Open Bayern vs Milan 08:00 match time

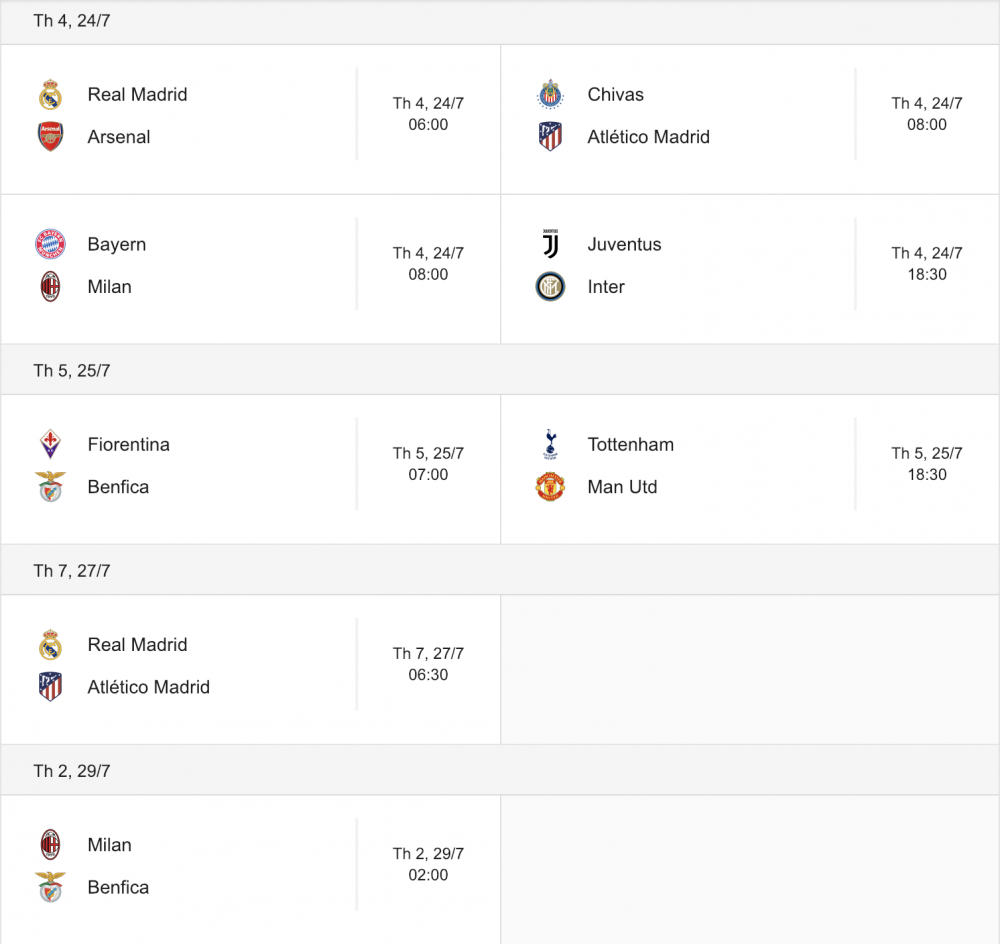pyautogui.click(x=428, y=264)
